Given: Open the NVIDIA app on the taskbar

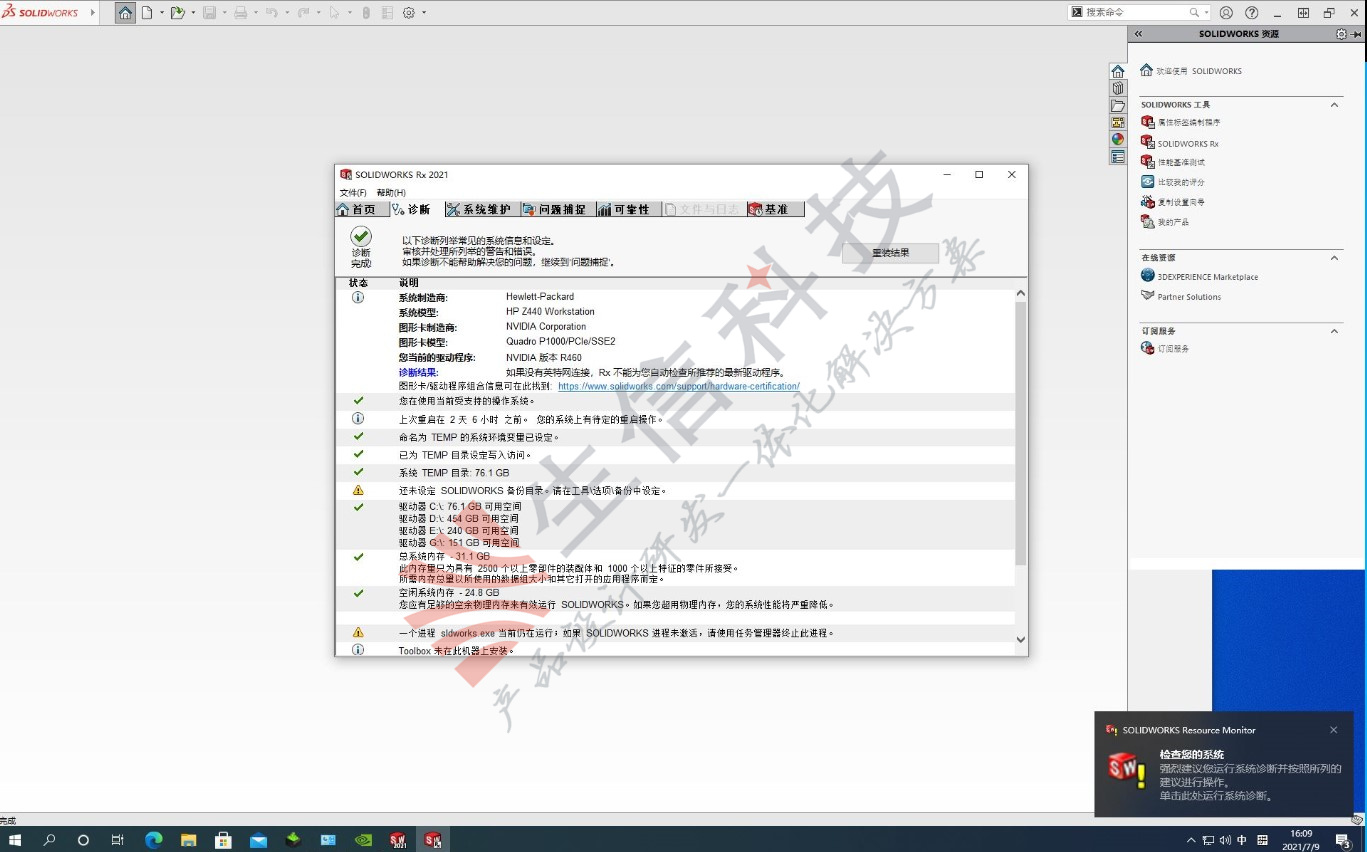Looking at the screenshot, I should coord(363,840).
